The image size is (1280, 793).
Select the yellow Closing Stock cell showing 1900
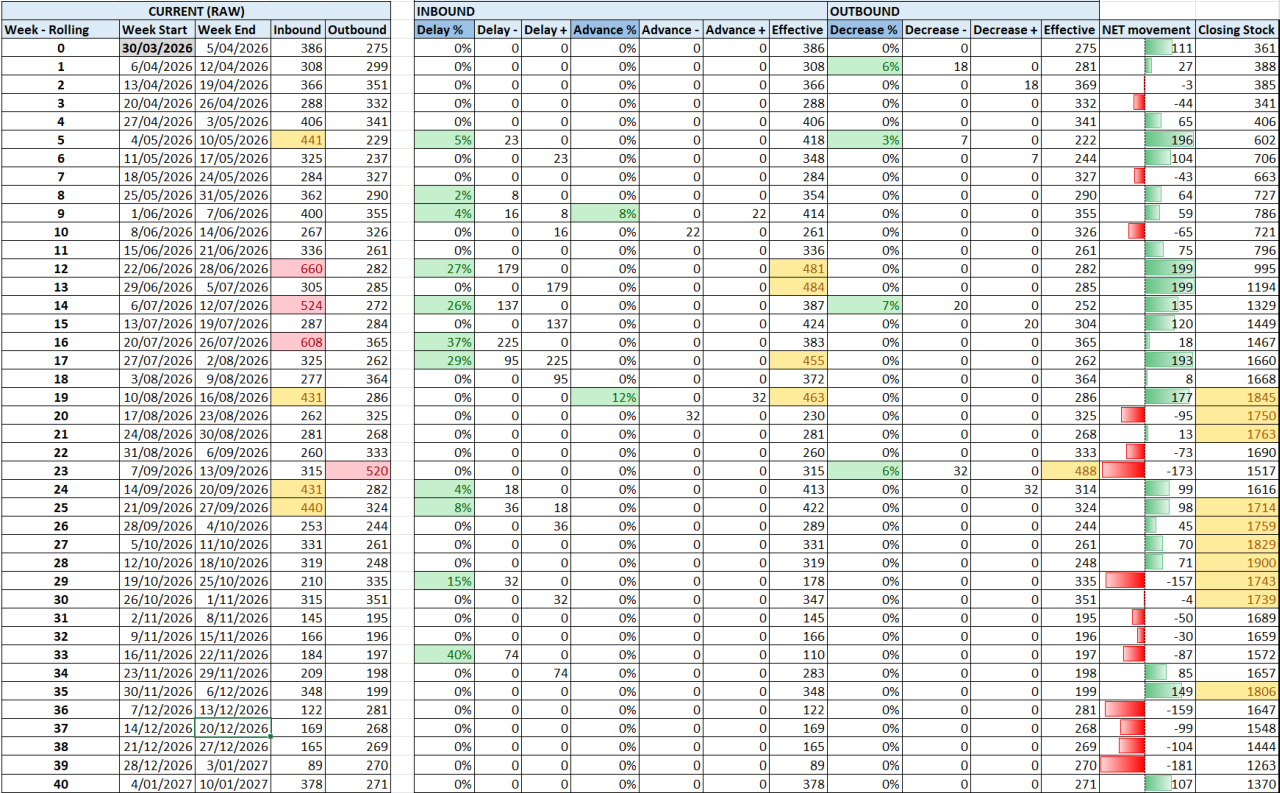[x=1236, y=562]
